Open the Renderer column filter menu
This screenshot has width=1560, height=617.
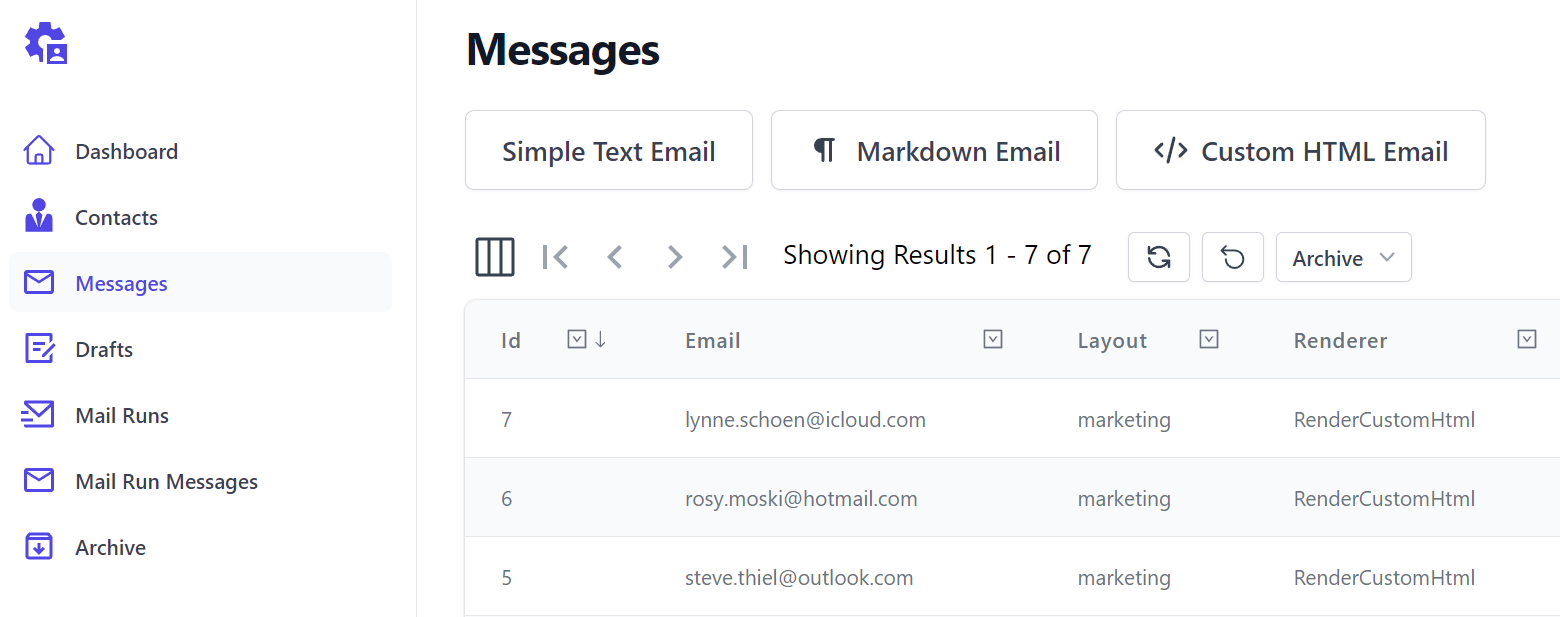point(1527,340)
